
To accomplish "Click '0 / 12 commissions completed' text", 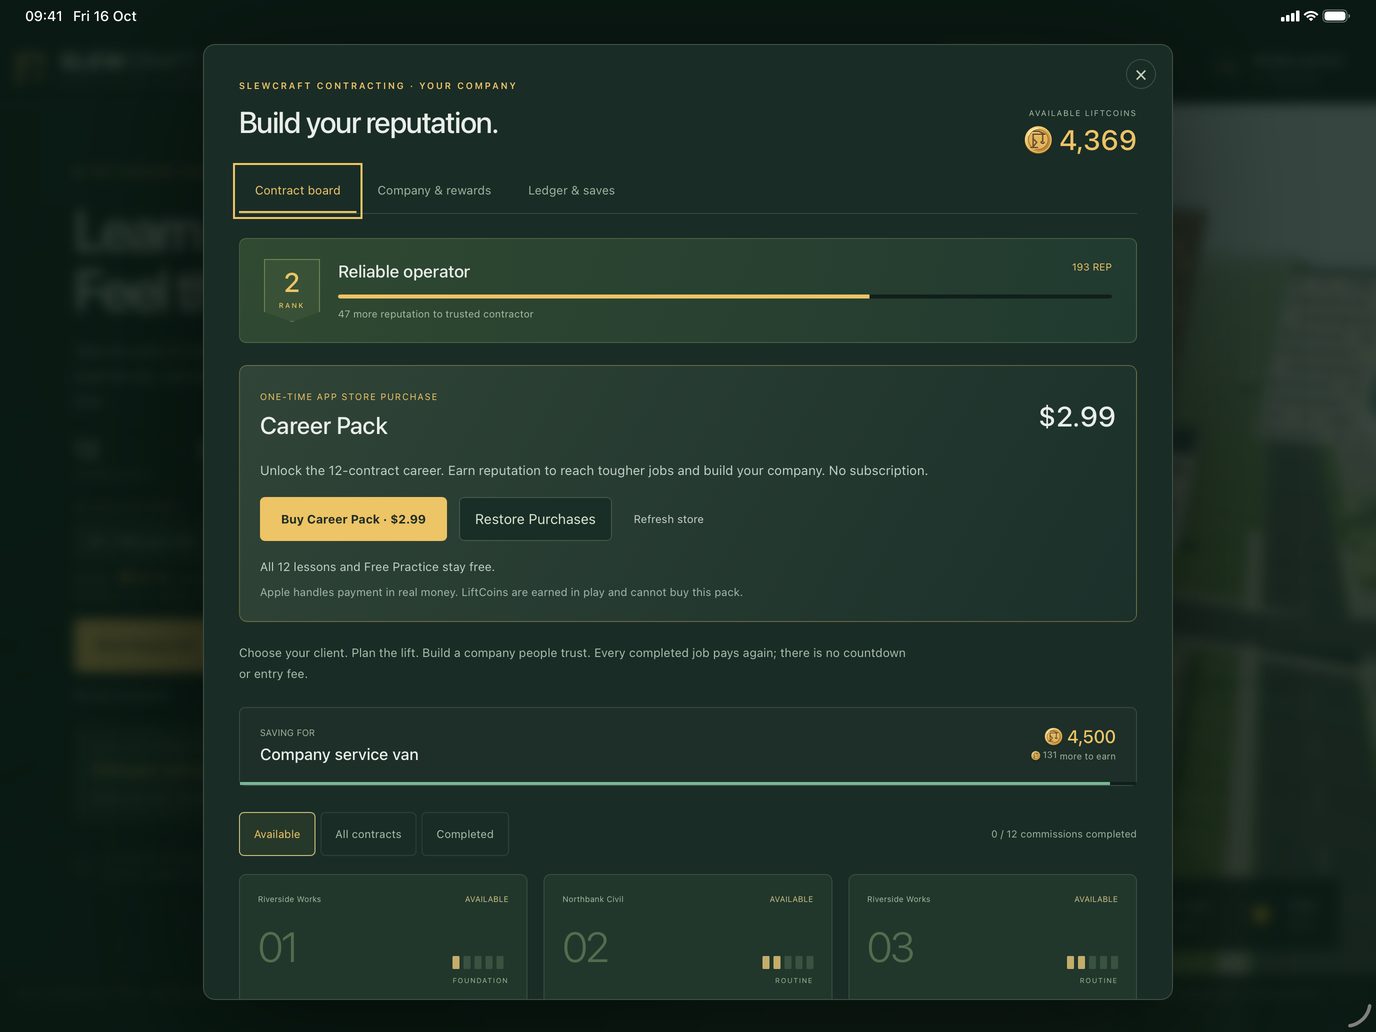I will [1063, 834].
